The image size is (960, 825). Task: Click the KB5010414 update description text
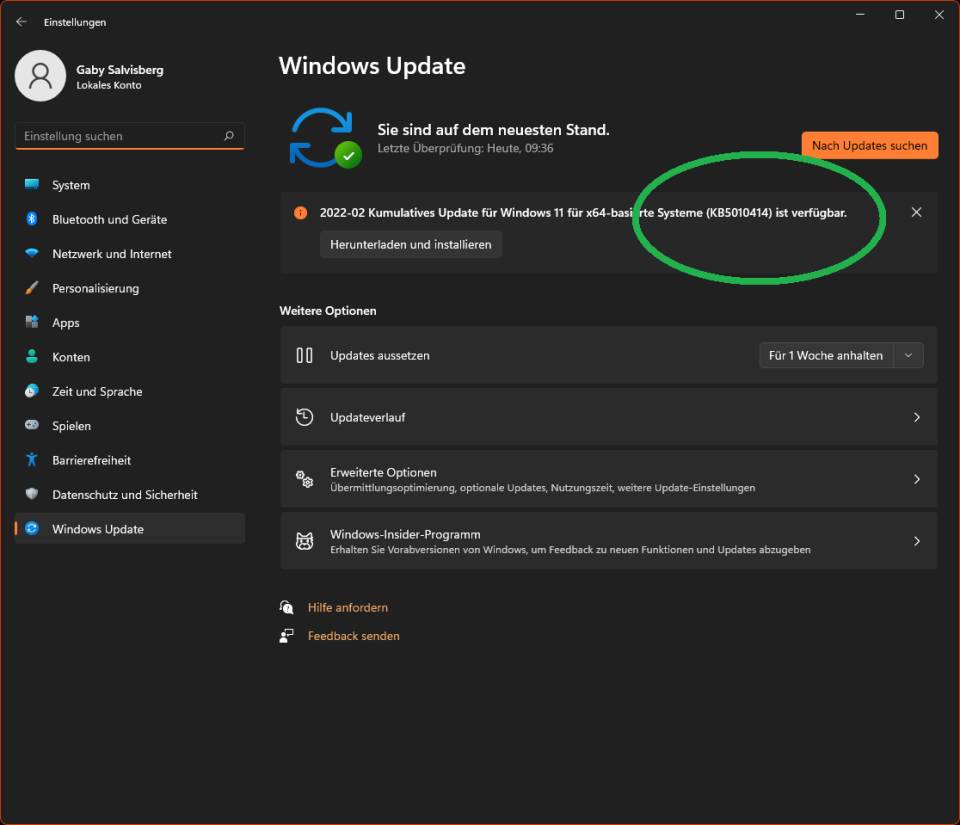pos(583,212)
